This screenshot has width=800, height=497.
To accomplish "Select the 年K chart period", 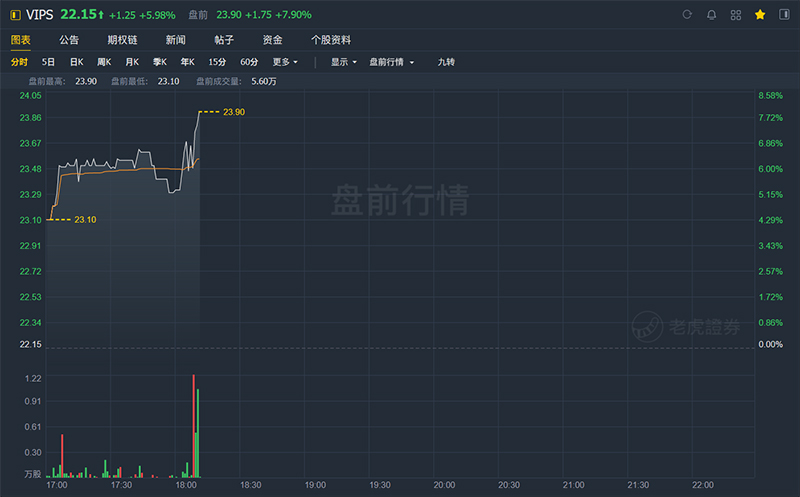I will tap(187, 62).
